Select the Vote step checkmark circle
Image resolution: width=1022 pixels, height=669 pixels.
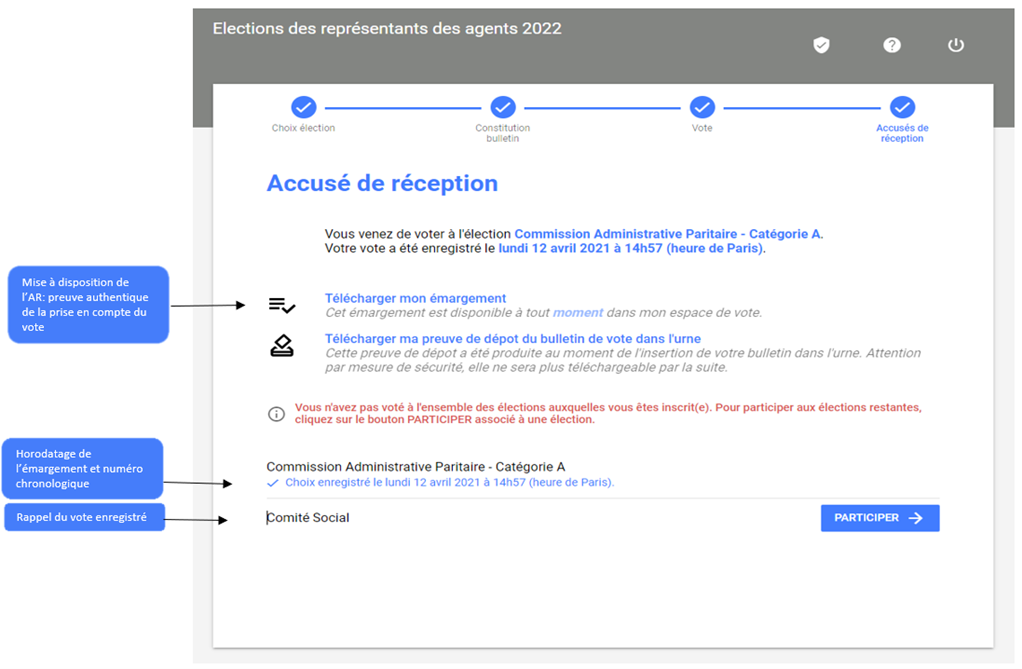pyautogui.click(x=702, y=107)
